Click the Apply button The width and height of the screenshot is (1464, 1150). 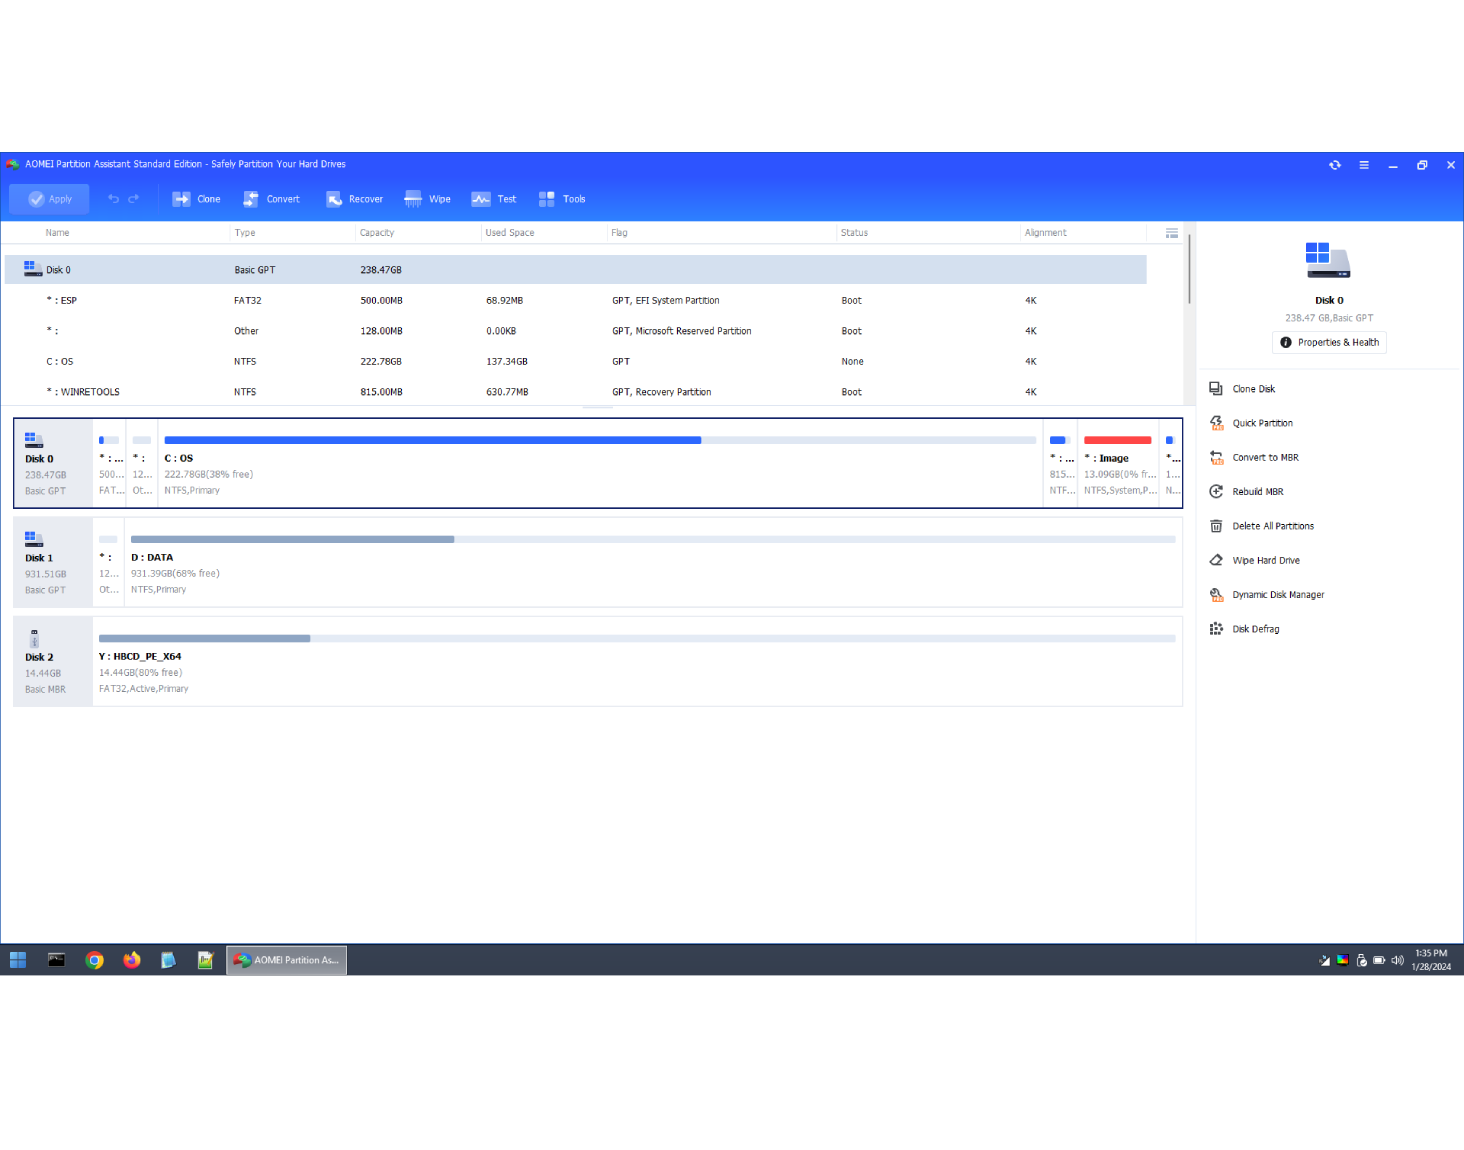[49, 199]
